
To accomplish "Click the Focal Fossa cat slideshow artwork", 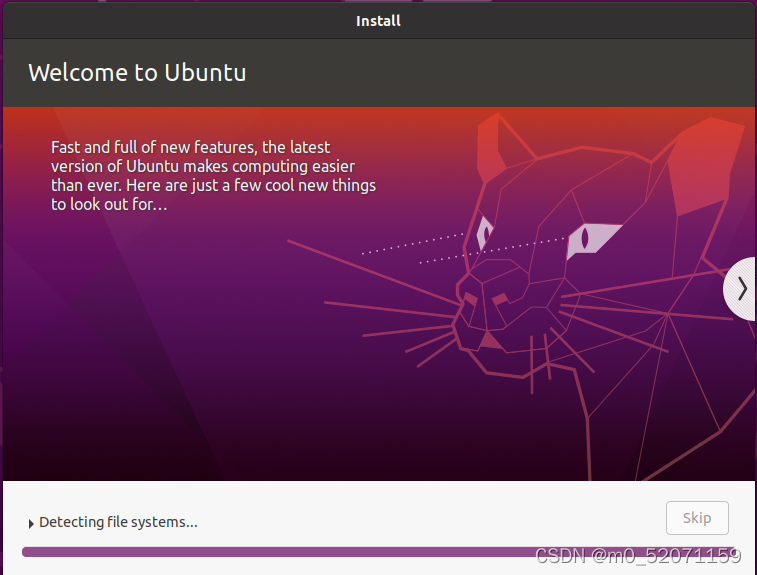I will pos(521,295).
